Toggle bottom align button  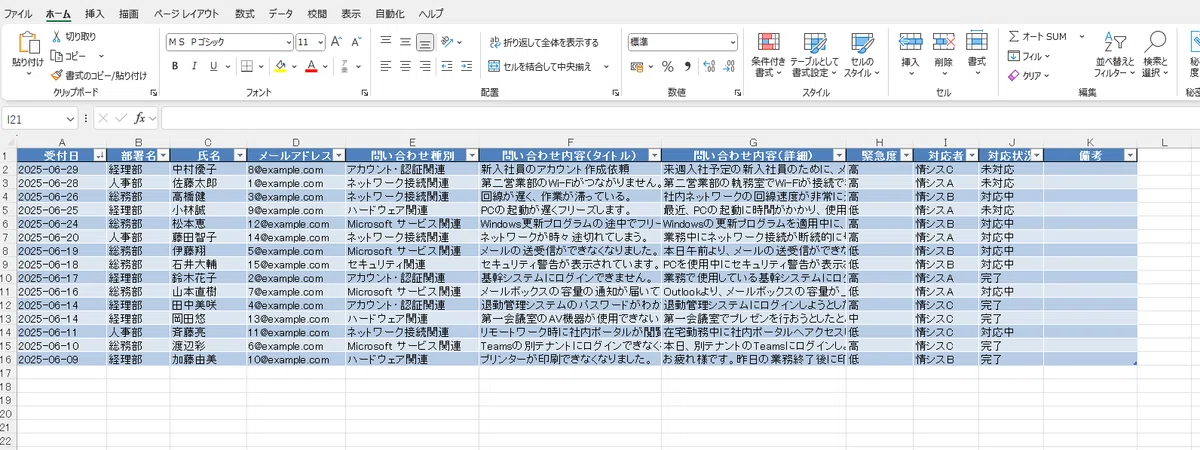coord(426,42)
